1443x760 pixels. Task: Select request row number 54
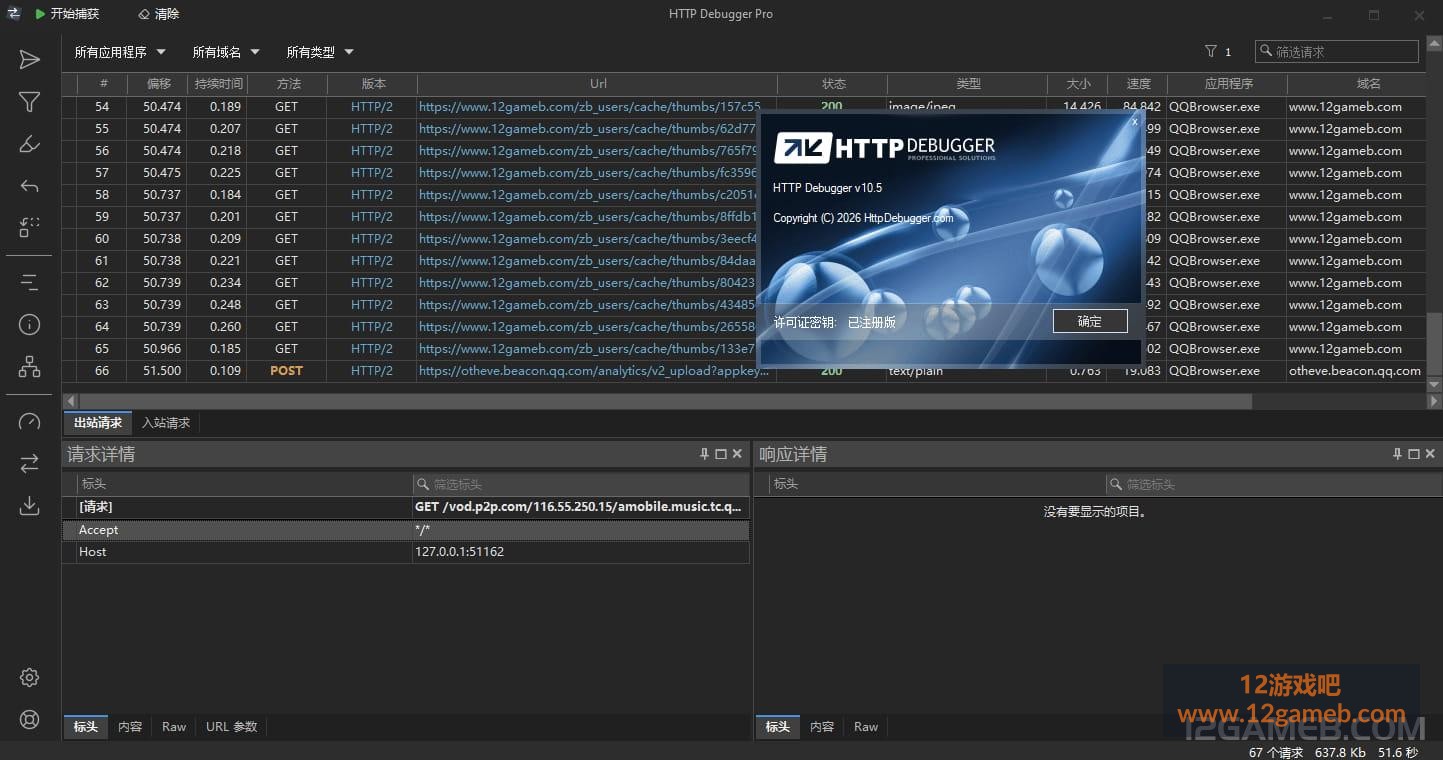coord(744,107)
